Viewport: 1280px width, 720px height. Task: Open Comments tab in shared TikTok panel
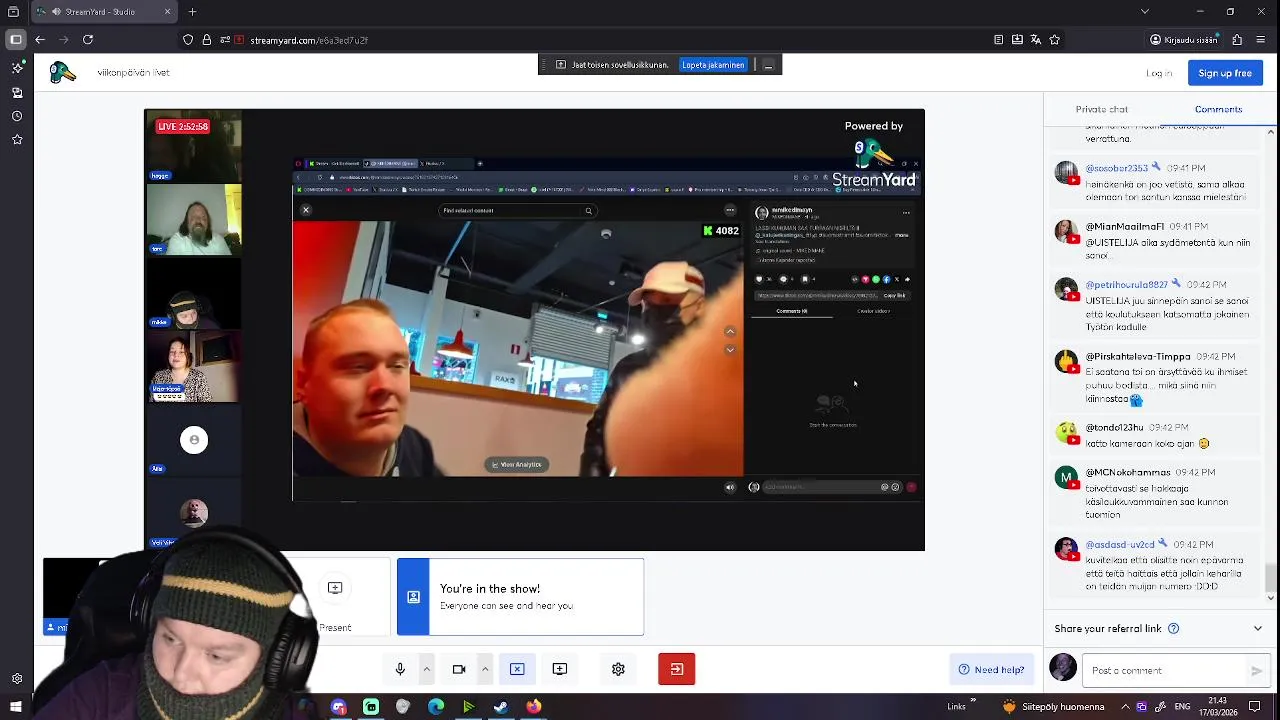[x=792, y=311]
